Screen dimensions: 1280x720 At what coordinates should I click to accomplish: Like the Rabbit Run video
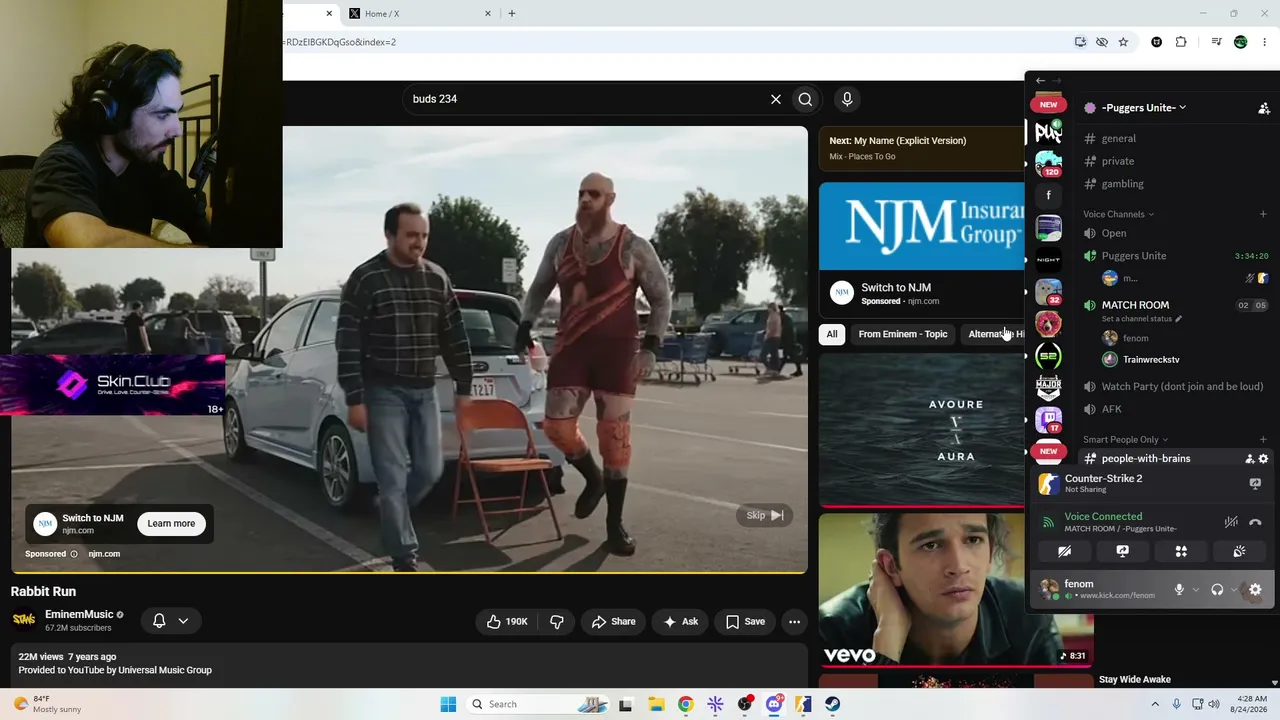(x=507, y=622)
